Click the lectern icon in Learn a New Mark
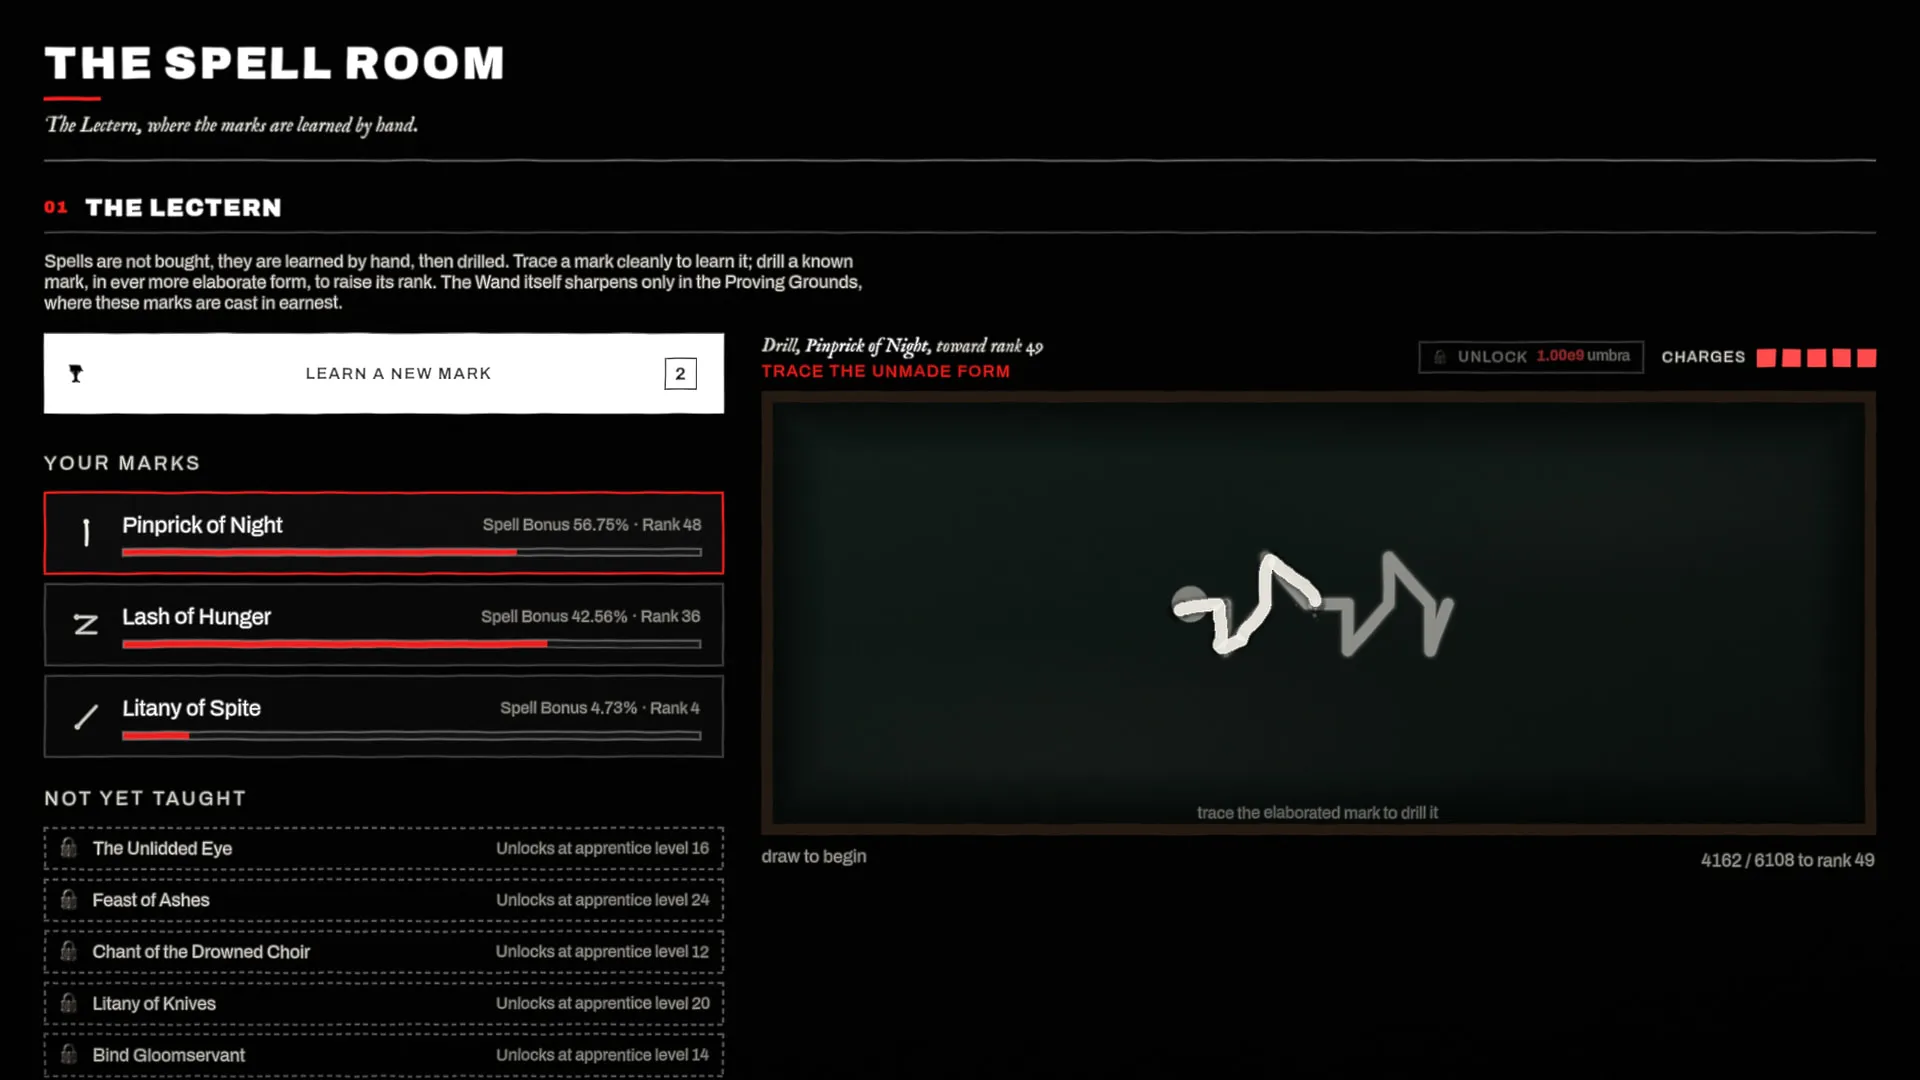Image resolution: width=1920 pixels, height=1080 pixels. (x=76, y=373)
